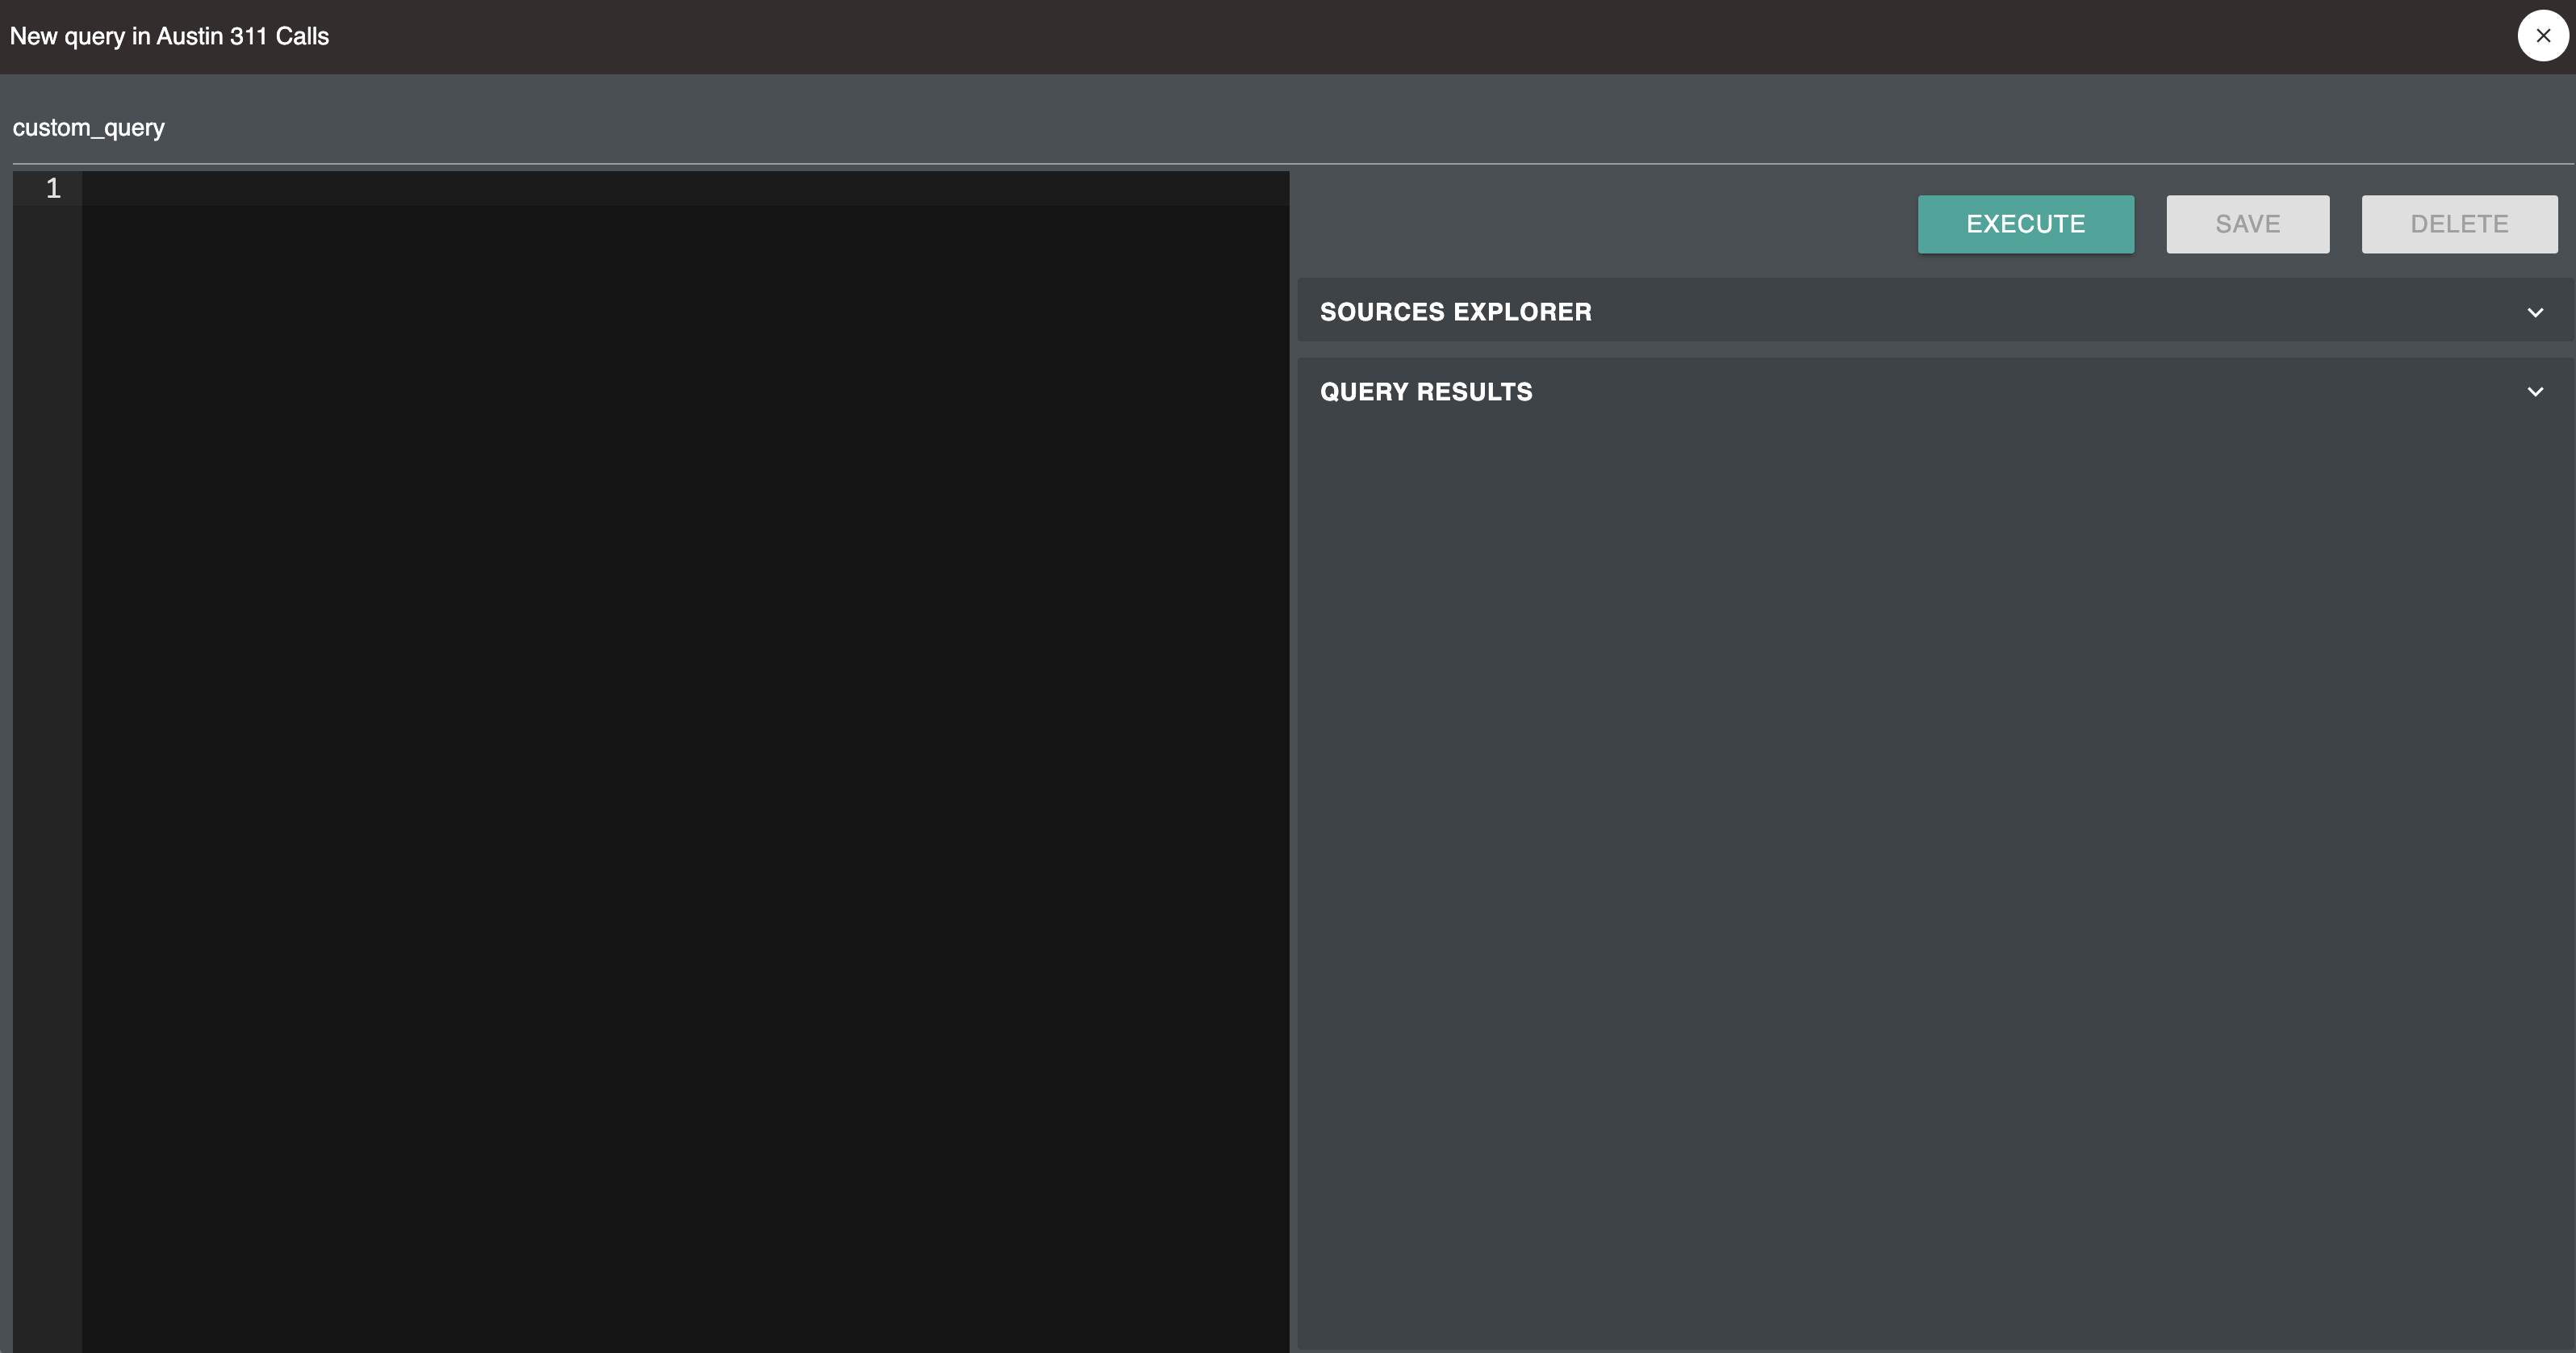The height and width of the screenshot is (1353, 2576).
Task: Click the SAVE button
Action: tap(2247, 224)
